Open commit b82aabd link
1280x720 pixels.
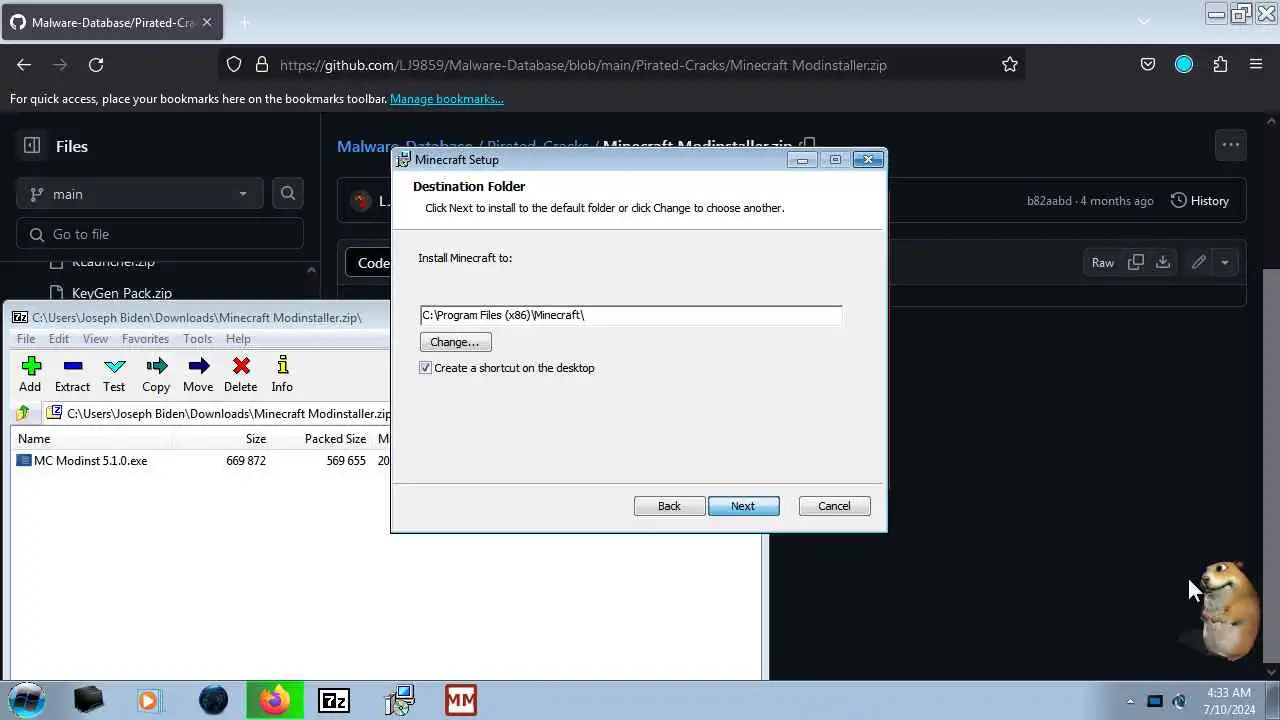[1049, 201]
